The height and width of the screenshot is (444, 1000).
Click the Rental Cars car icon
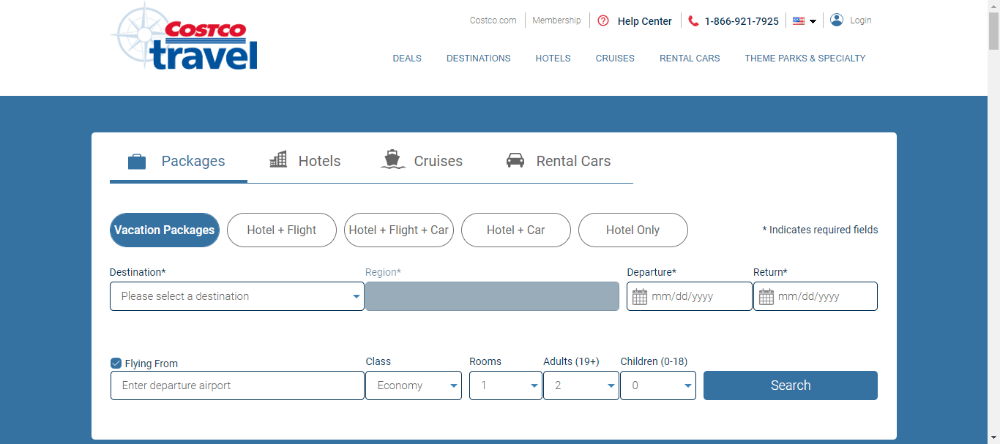tap(515, 161)
